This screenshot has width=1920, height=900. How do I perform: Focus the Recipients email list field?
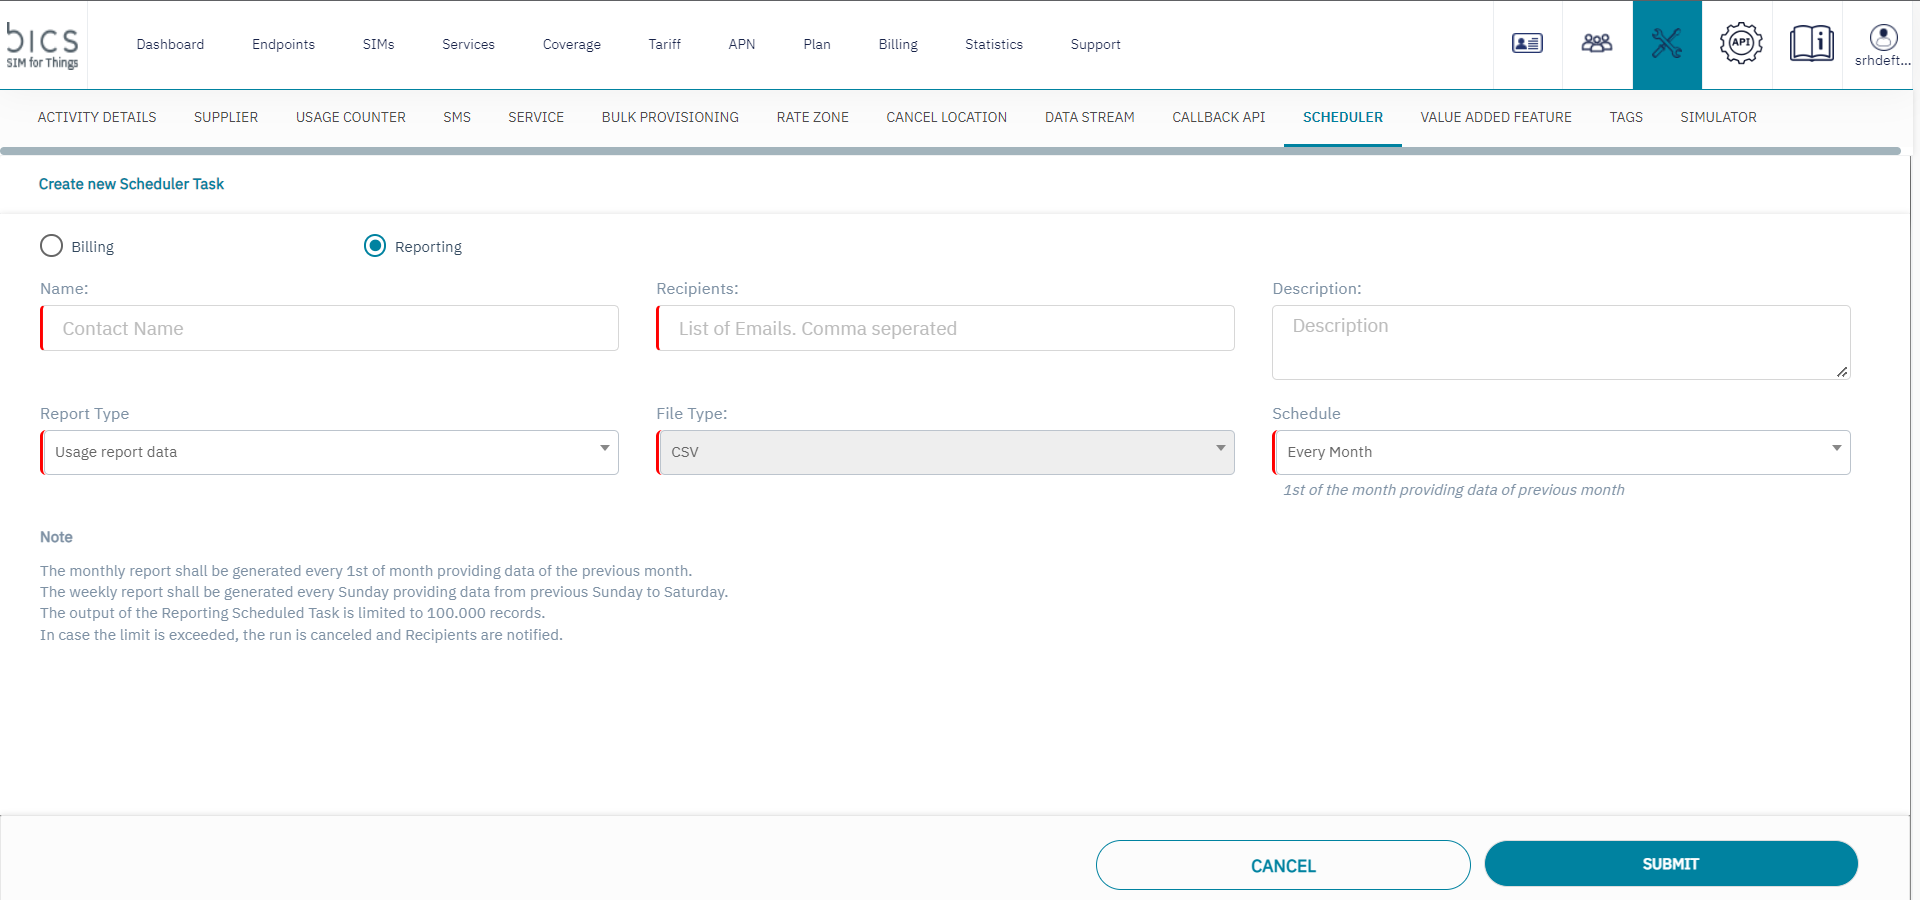(946, 328)
